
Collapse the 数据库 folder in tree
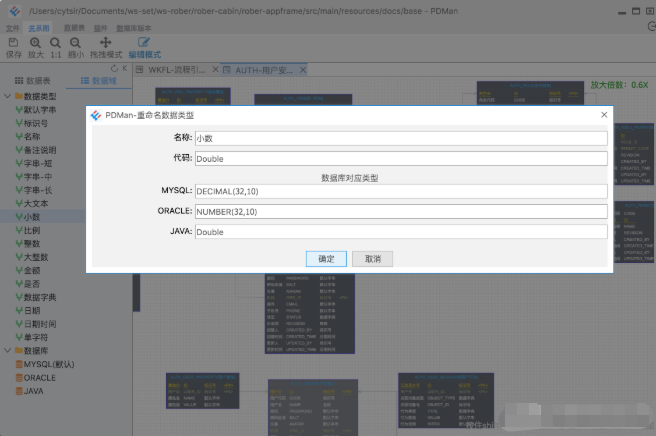(7, 351)
